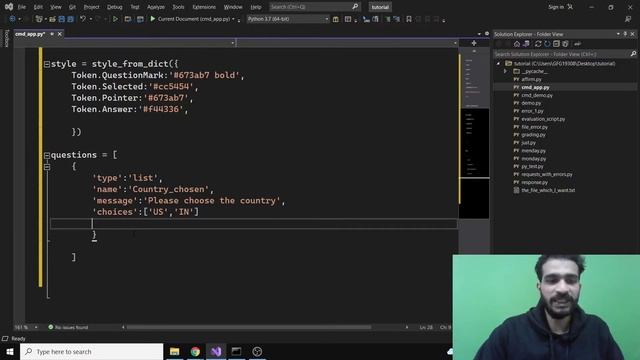The image size is (640, 360).
Task: Click the Python environments icon beside interpreter box
Action: click(x=336, y=19)
